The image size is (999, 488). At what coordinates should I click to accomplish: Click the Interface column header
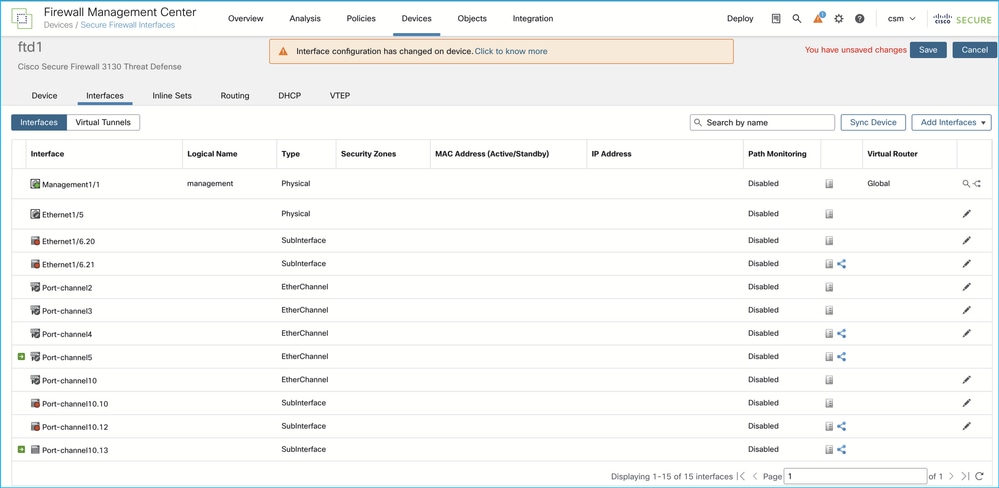47,154
